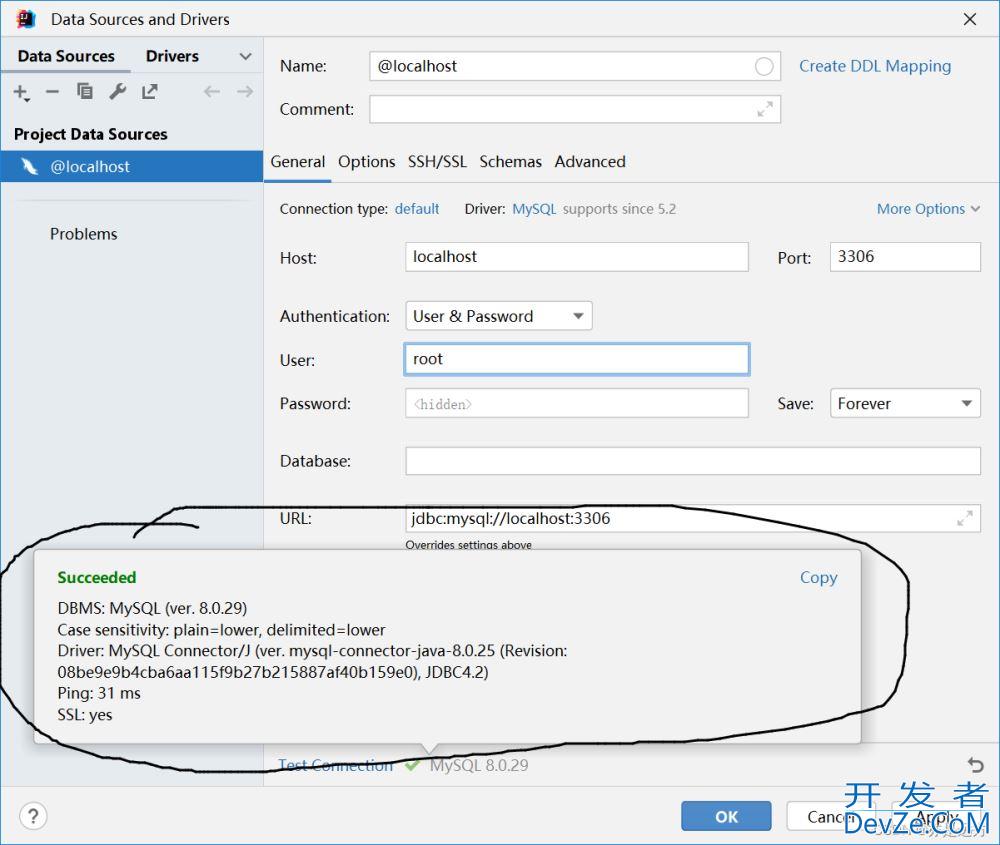Viewport: 1000px width, 845px height.
Task: Click Test Connection link
Action: tap(335, 765)
